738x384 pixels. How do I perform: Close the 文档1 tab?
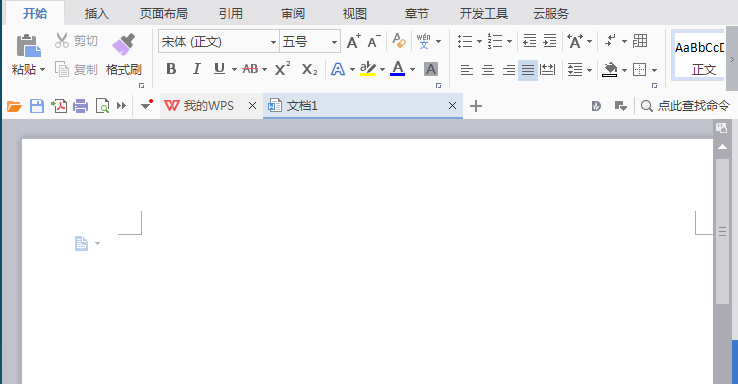(452, 106)
